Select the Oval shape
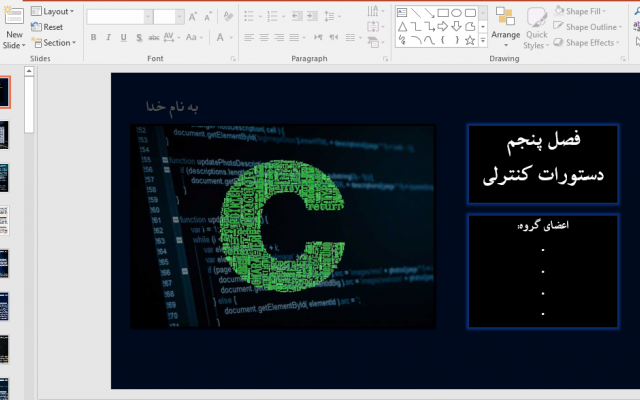The width and height of the screenshot is (640, 400). pyautogui.click(x=456, y=13)
